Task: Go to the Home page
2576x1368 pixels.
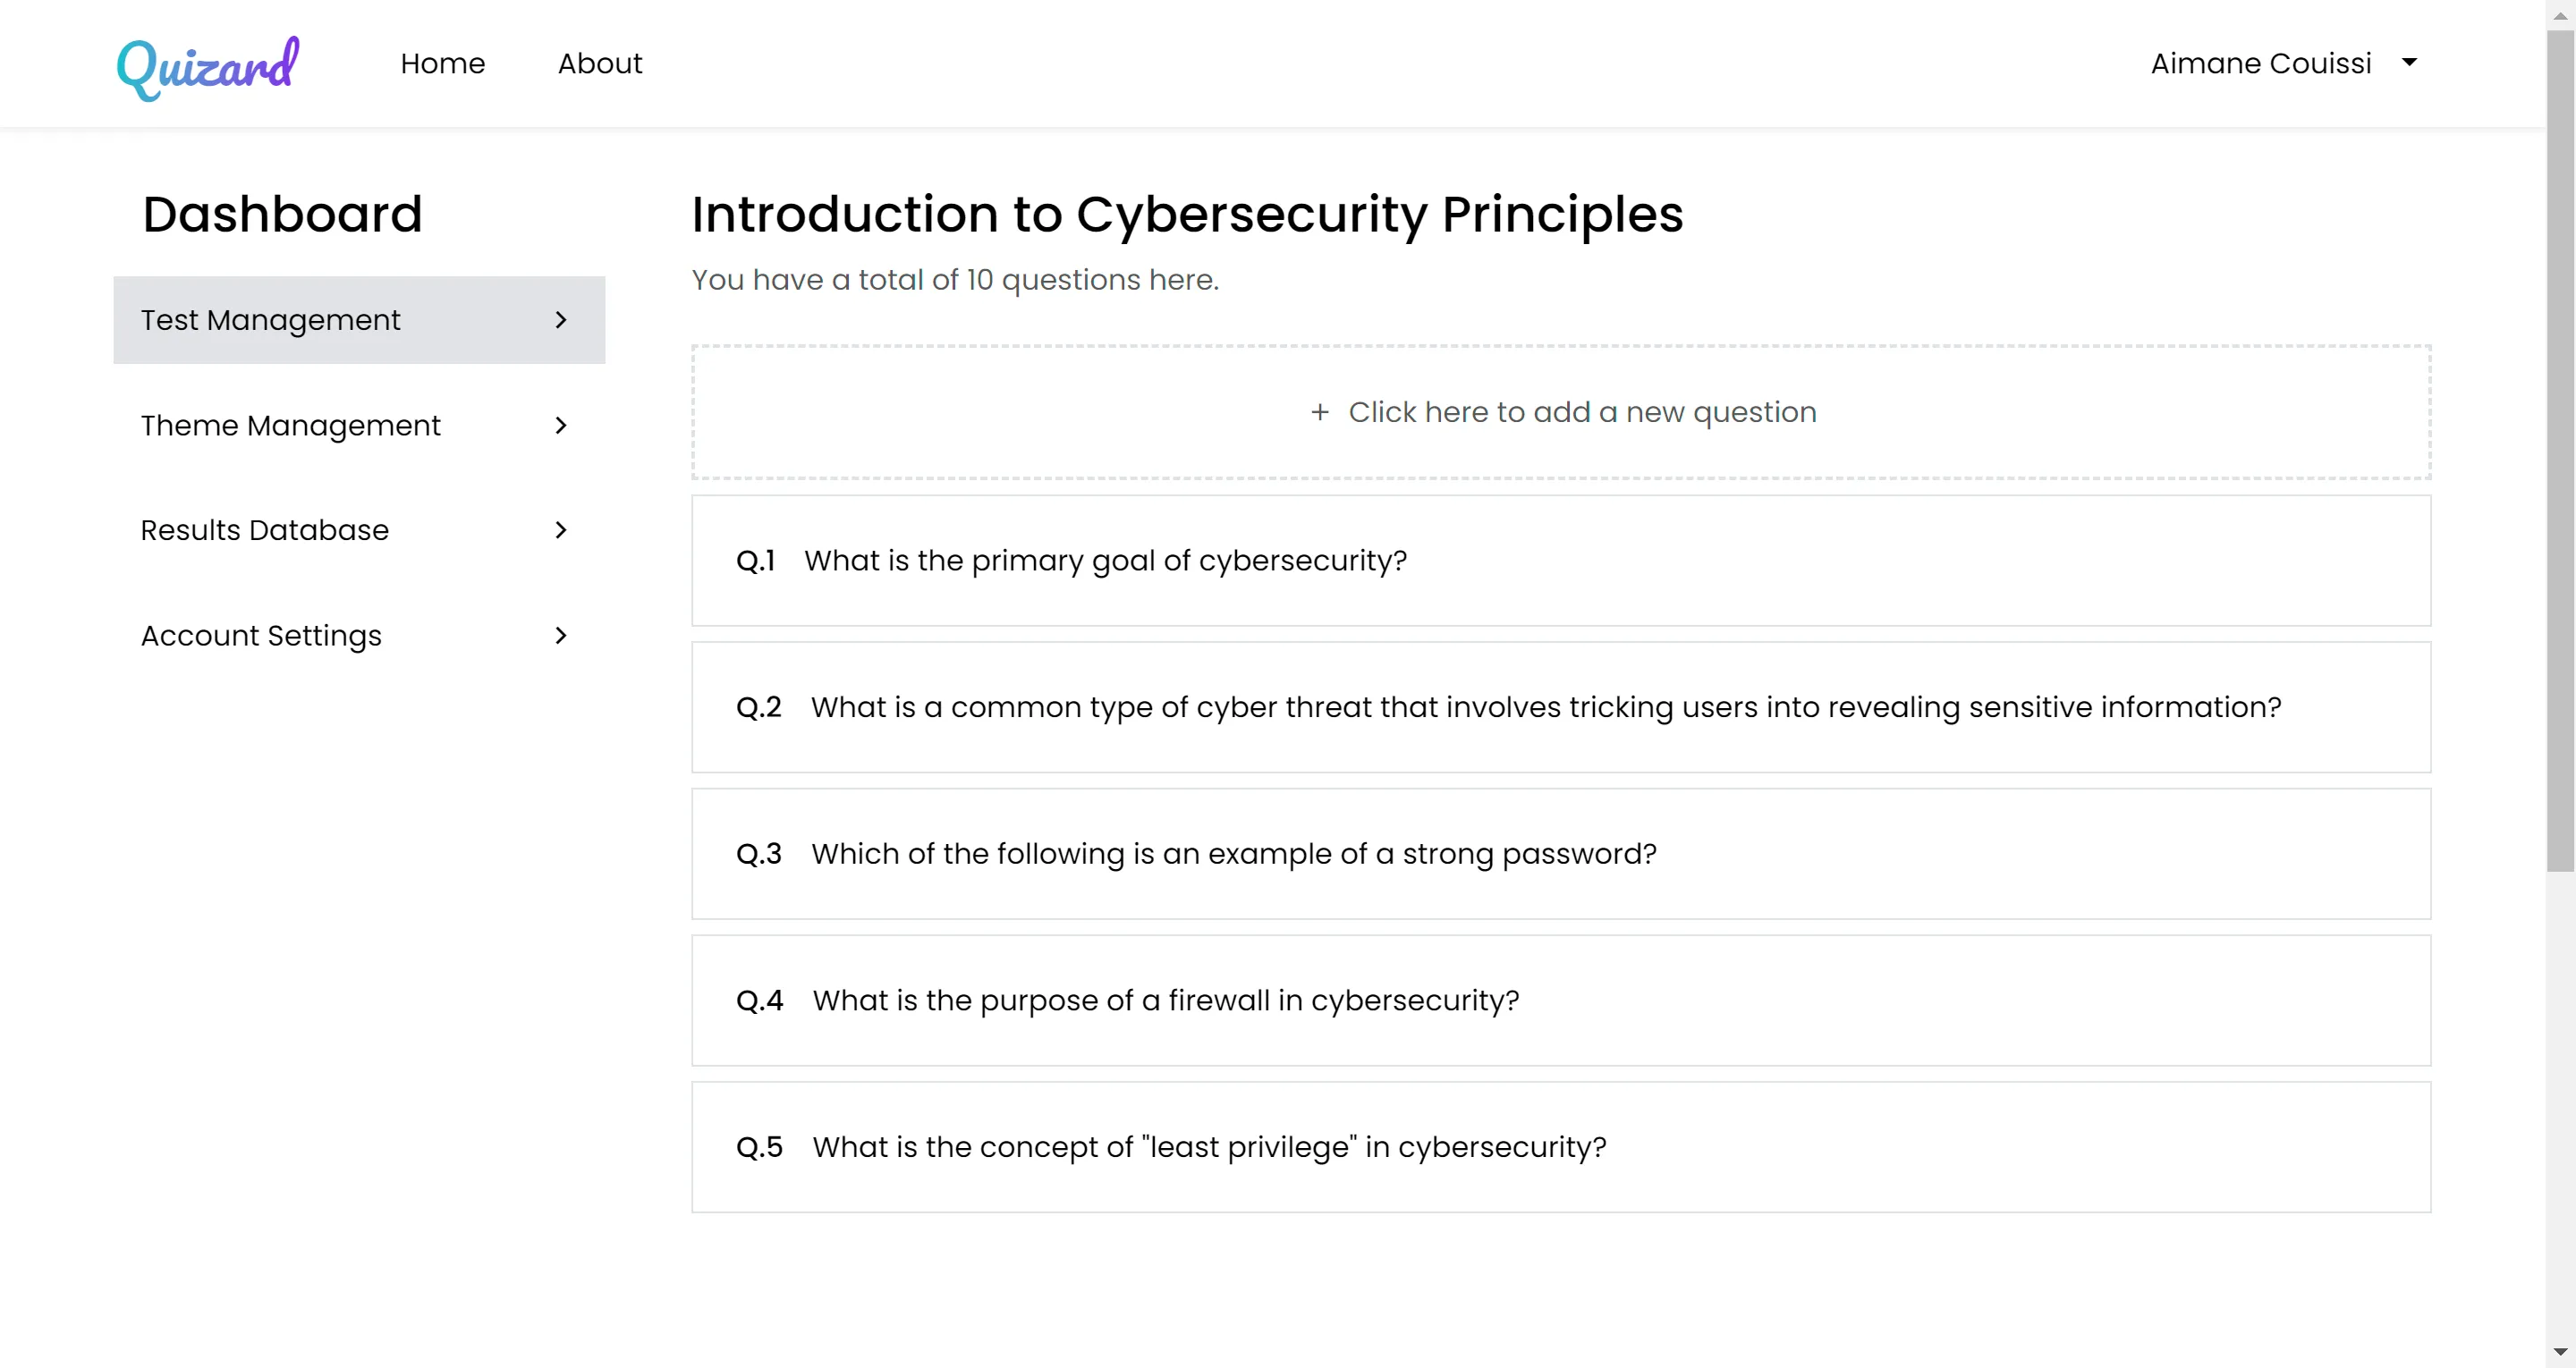Action: (443, 63)
